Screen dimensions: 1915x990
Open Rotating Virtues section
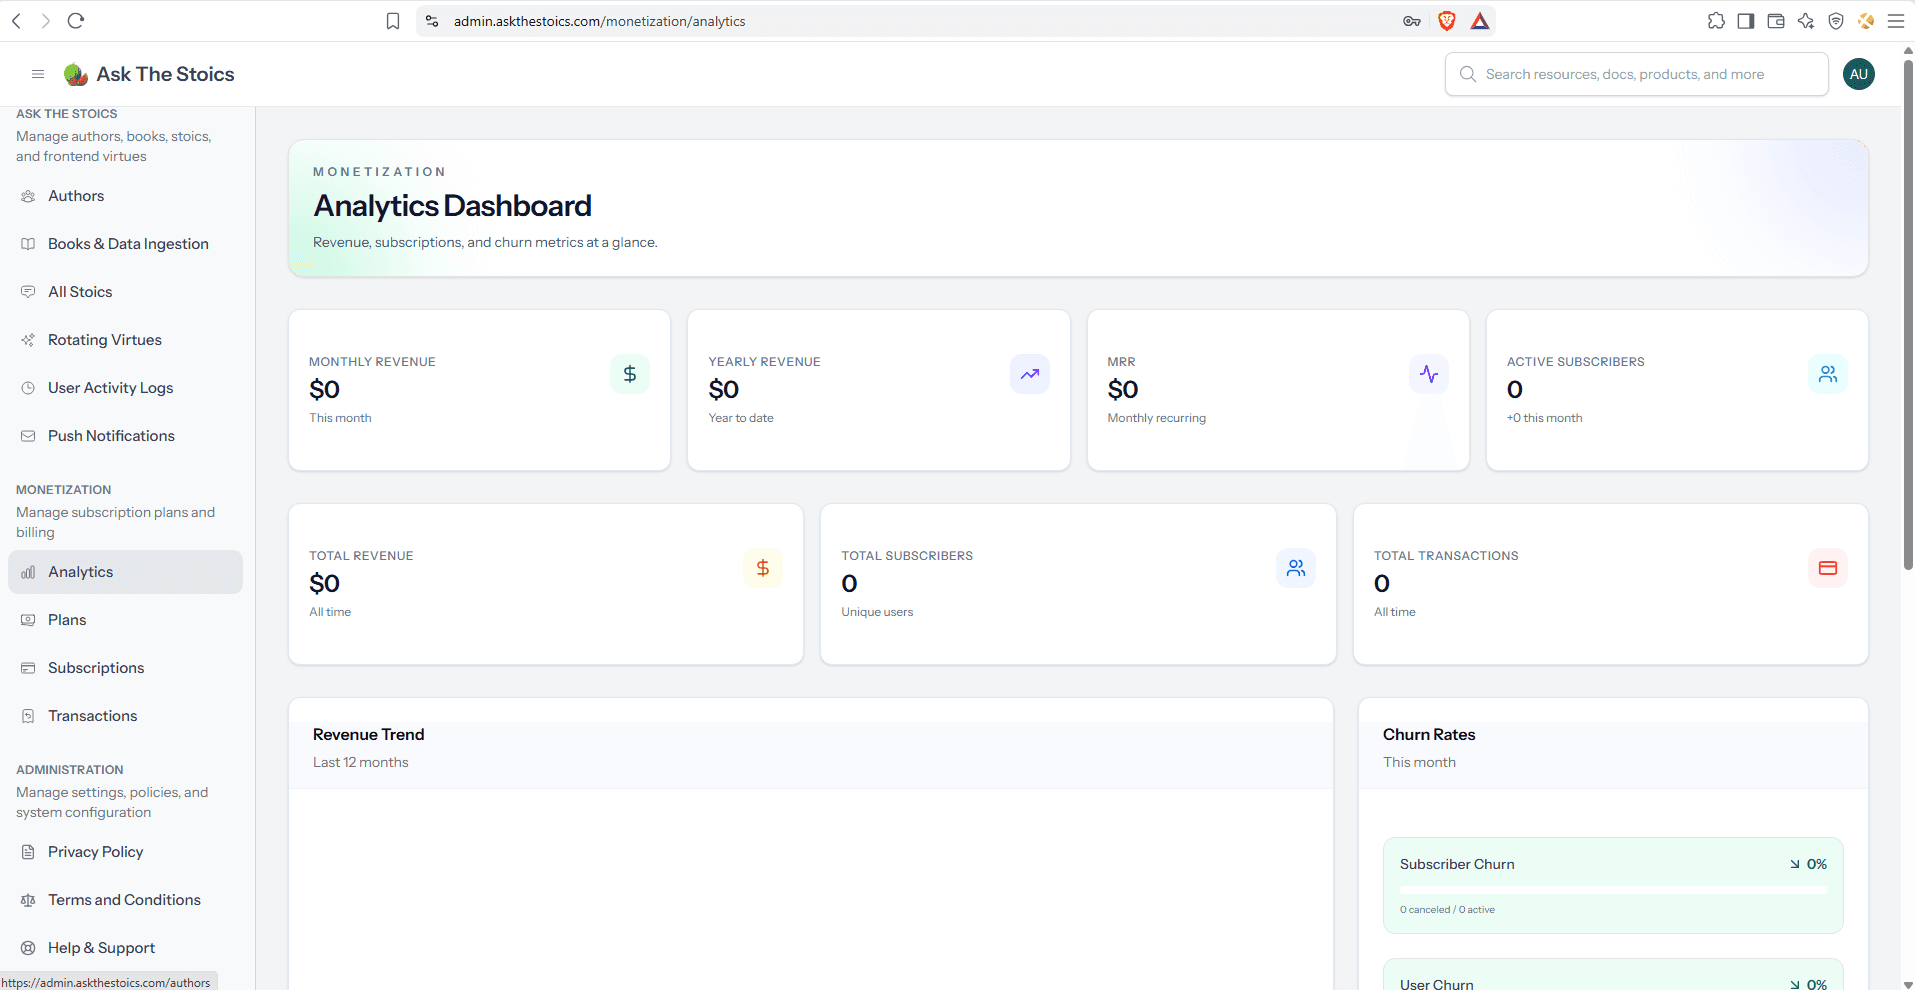point(125,340)
